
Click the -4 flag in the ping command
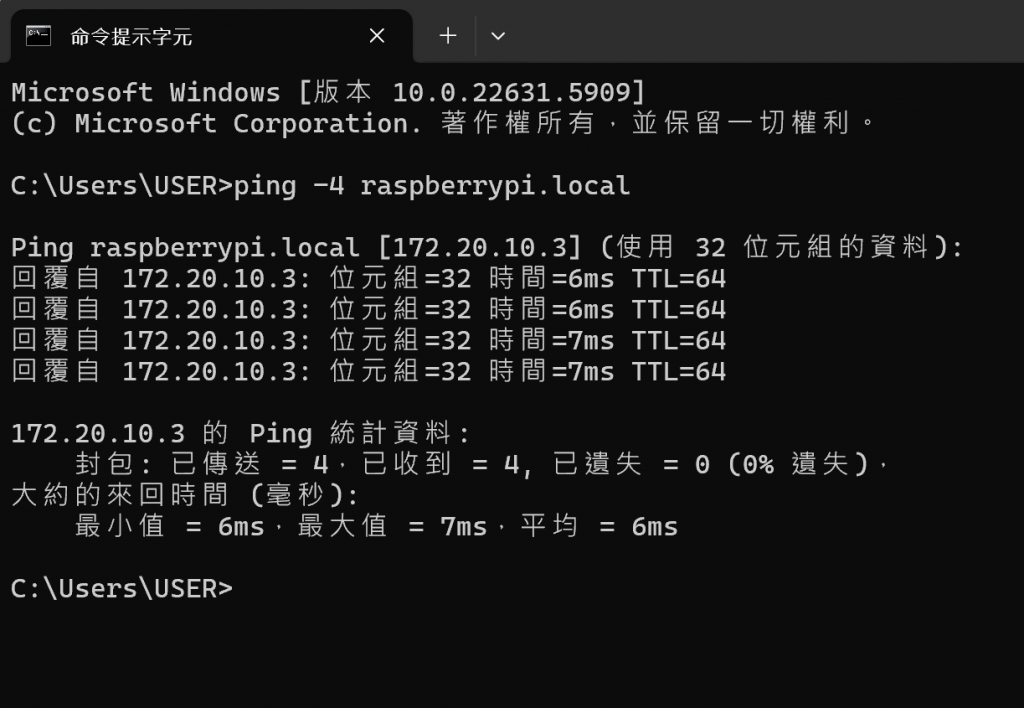pyautogui.click(x=328, y=186)
